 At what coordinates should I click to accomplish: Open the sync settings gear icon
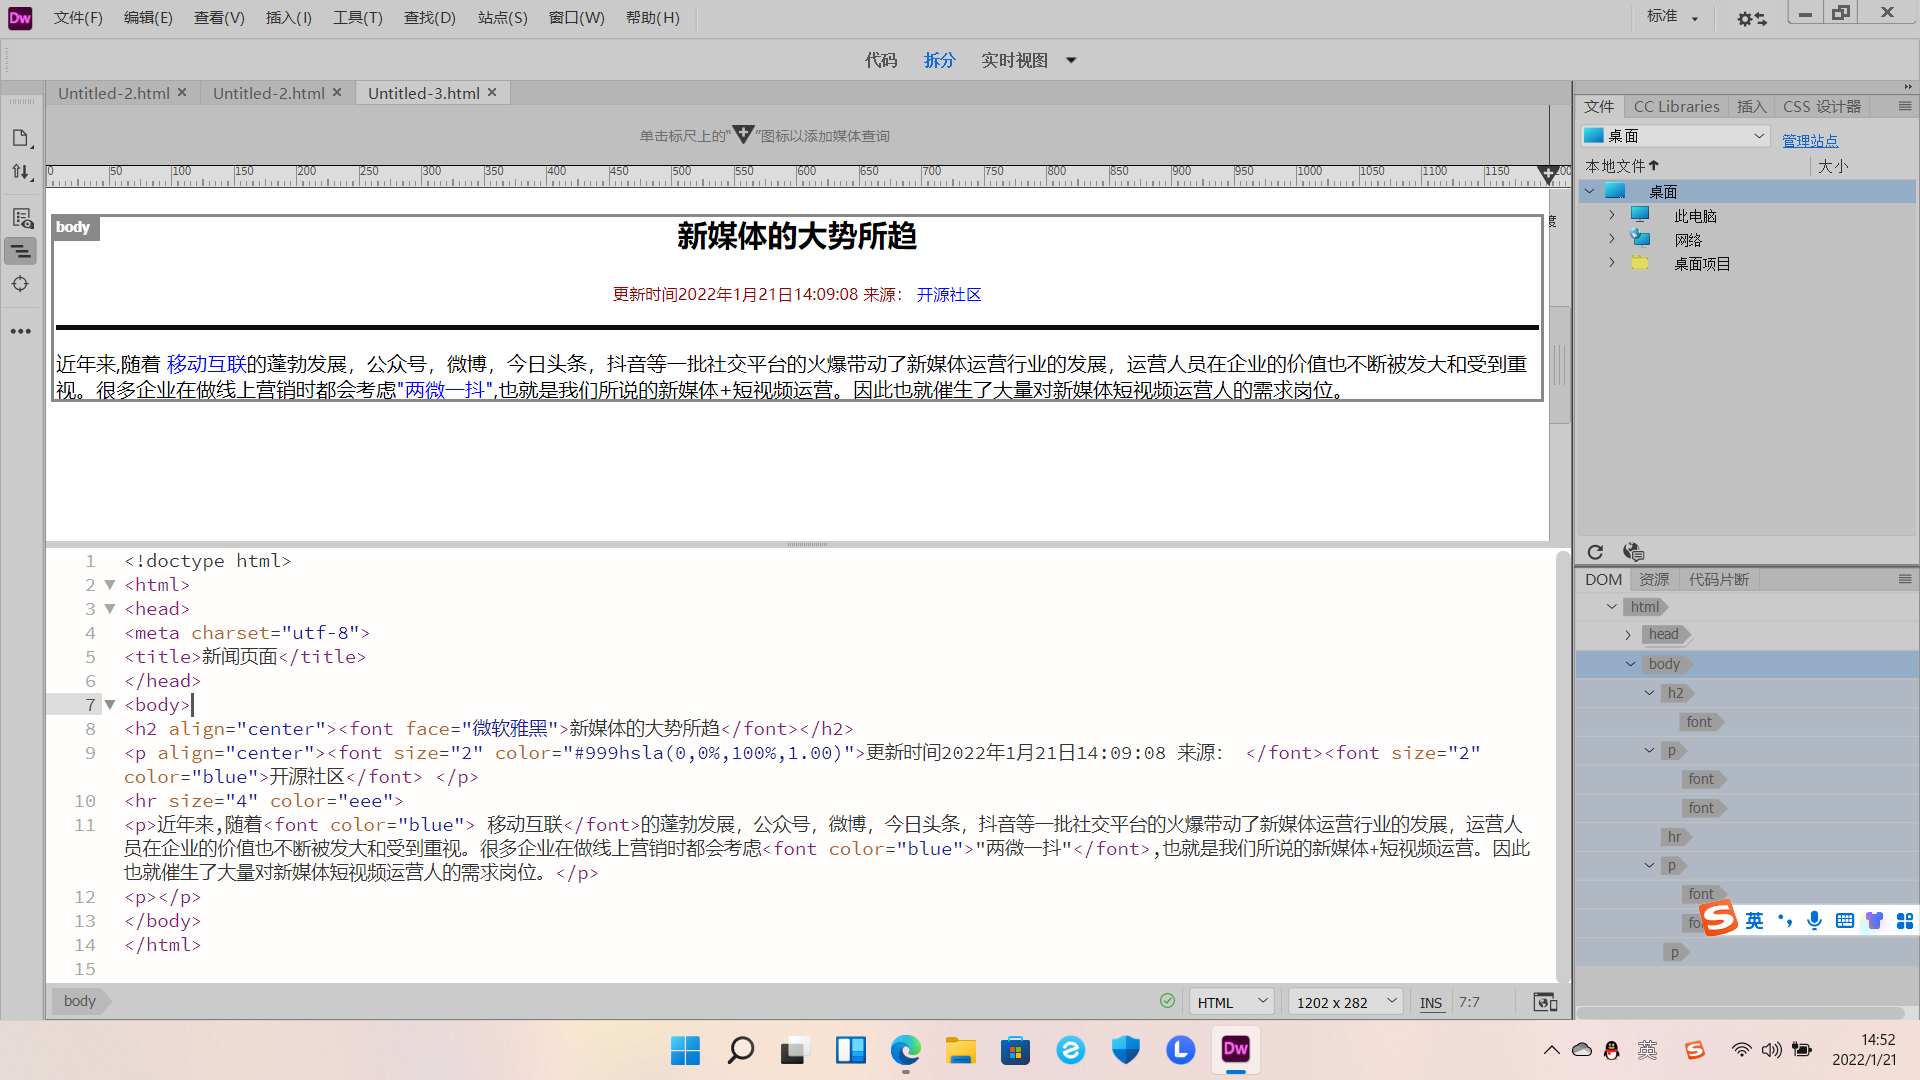tap(1751, 18)
